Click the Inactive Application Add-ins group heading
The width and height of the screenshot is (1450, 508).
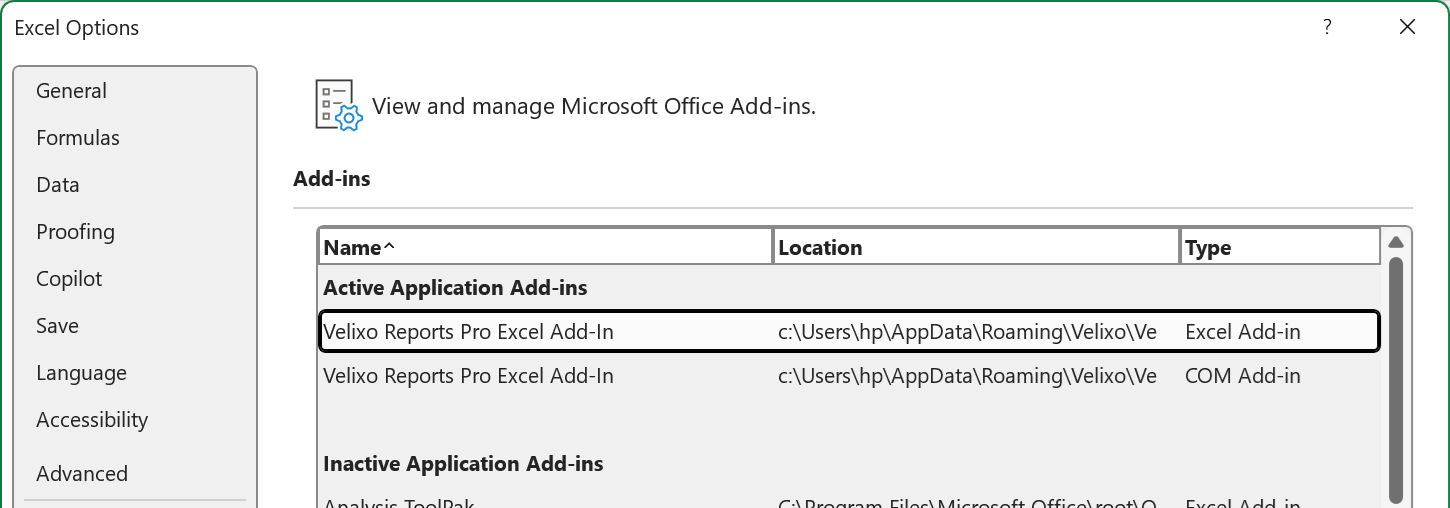click(x=463, y=464)
